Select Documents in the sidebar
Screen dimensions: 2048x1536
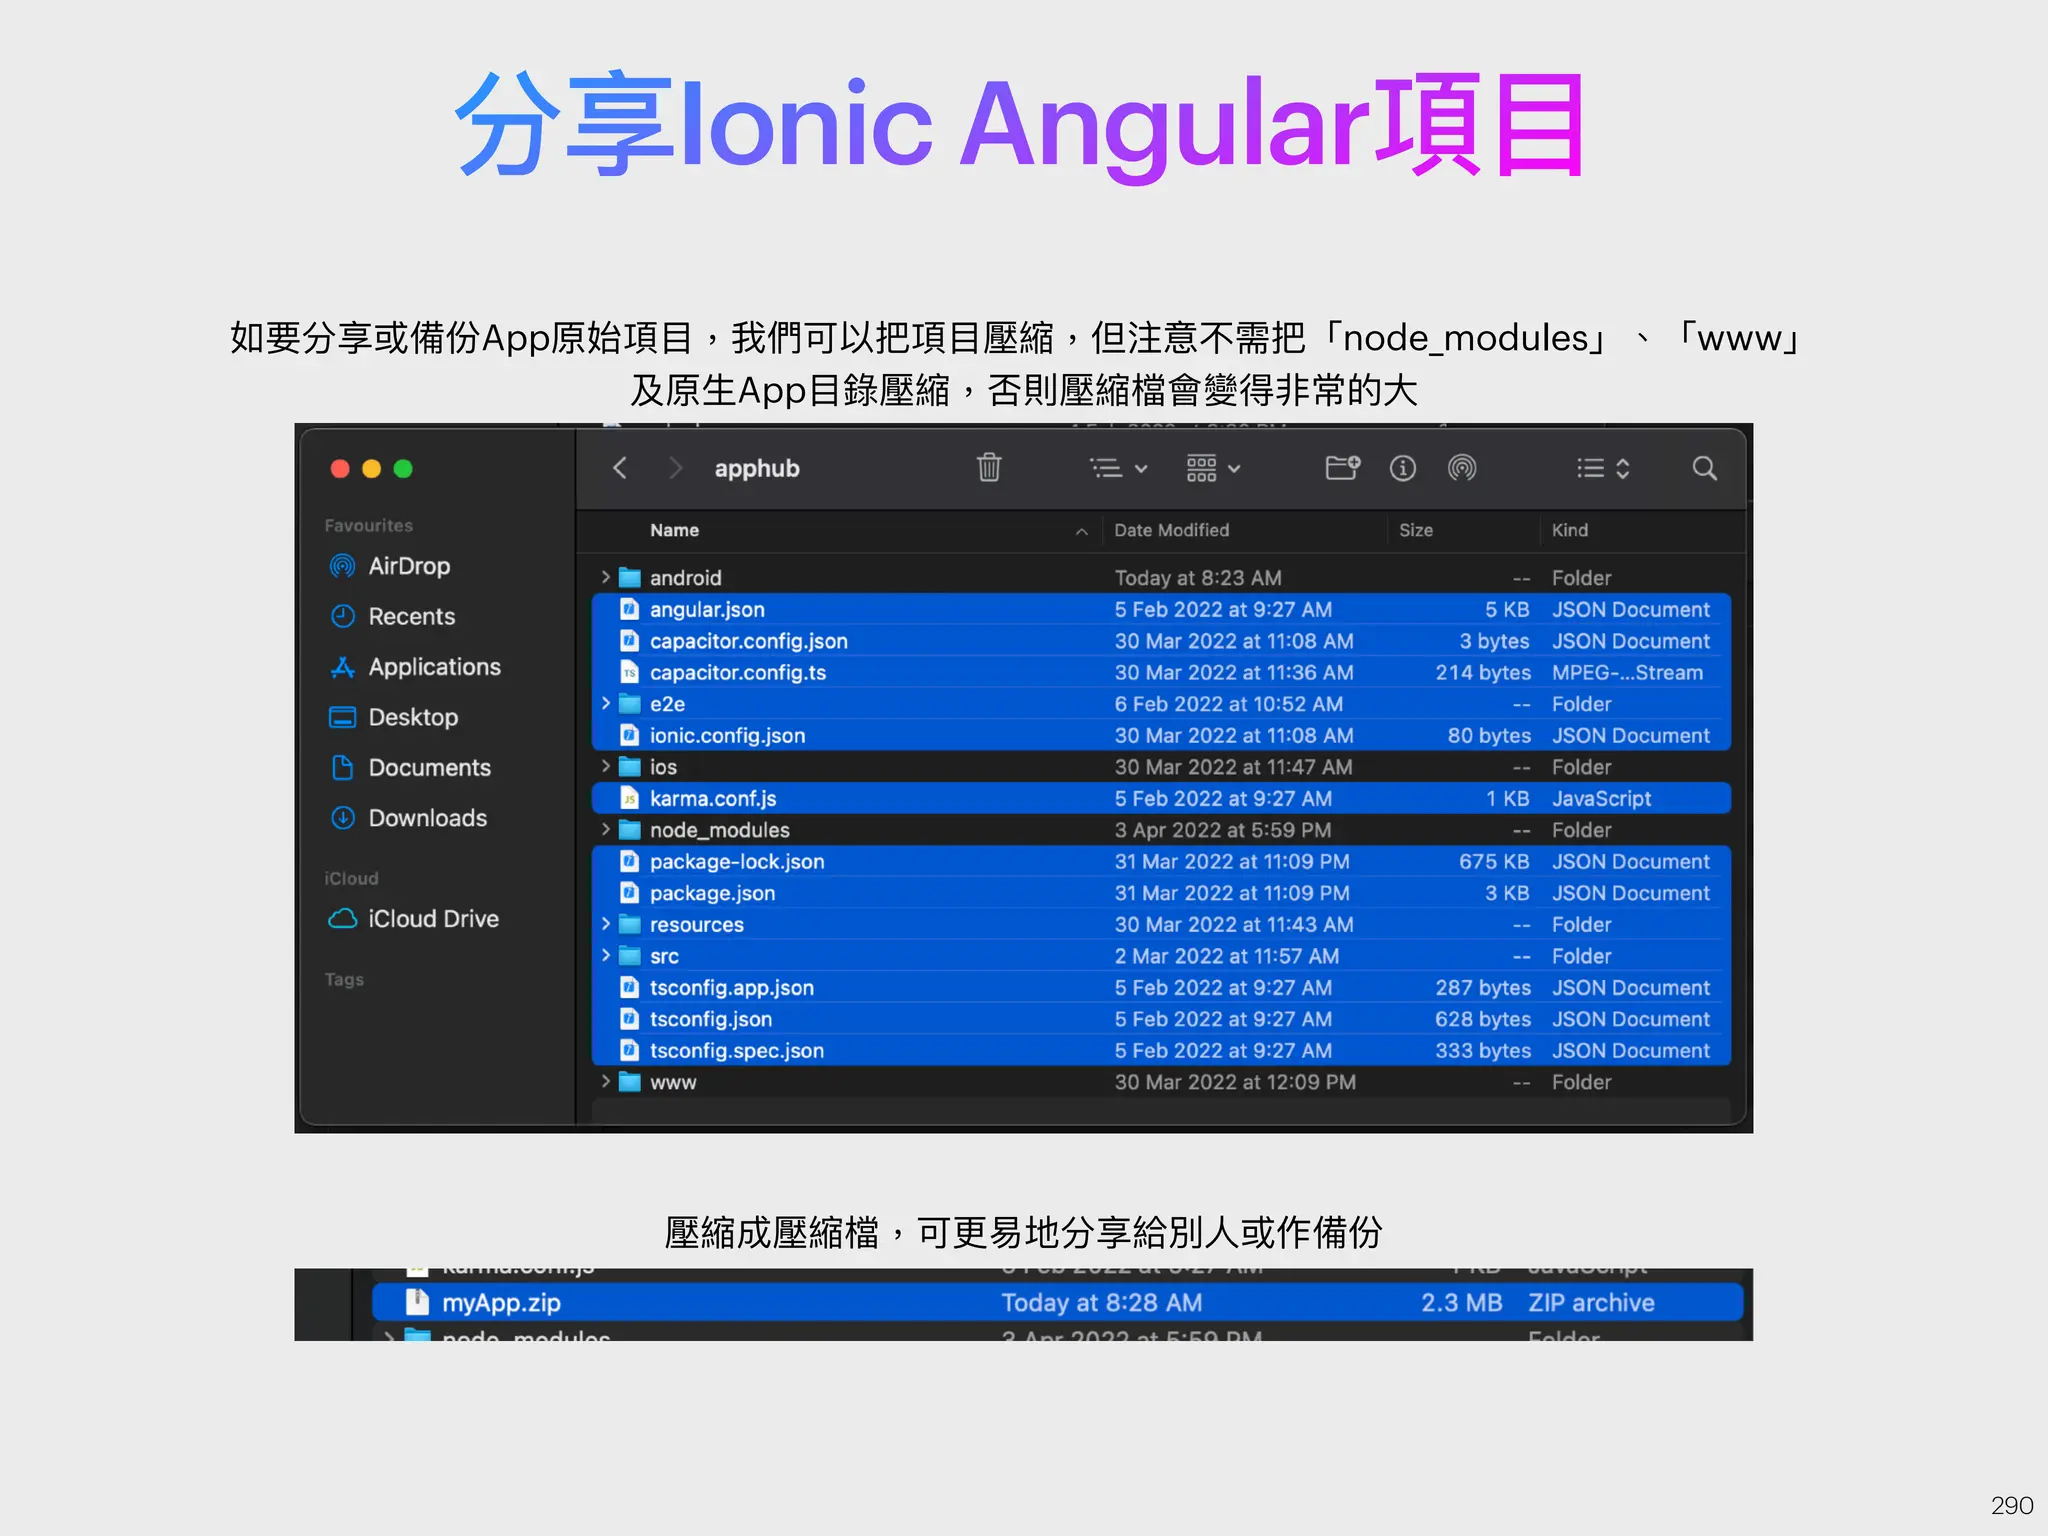click(x=411, y=767)
